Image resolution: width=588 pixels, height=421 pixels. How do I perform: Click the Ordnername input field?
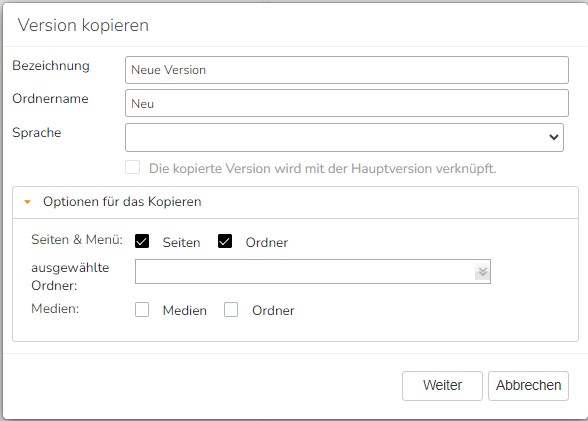point(346,103)
